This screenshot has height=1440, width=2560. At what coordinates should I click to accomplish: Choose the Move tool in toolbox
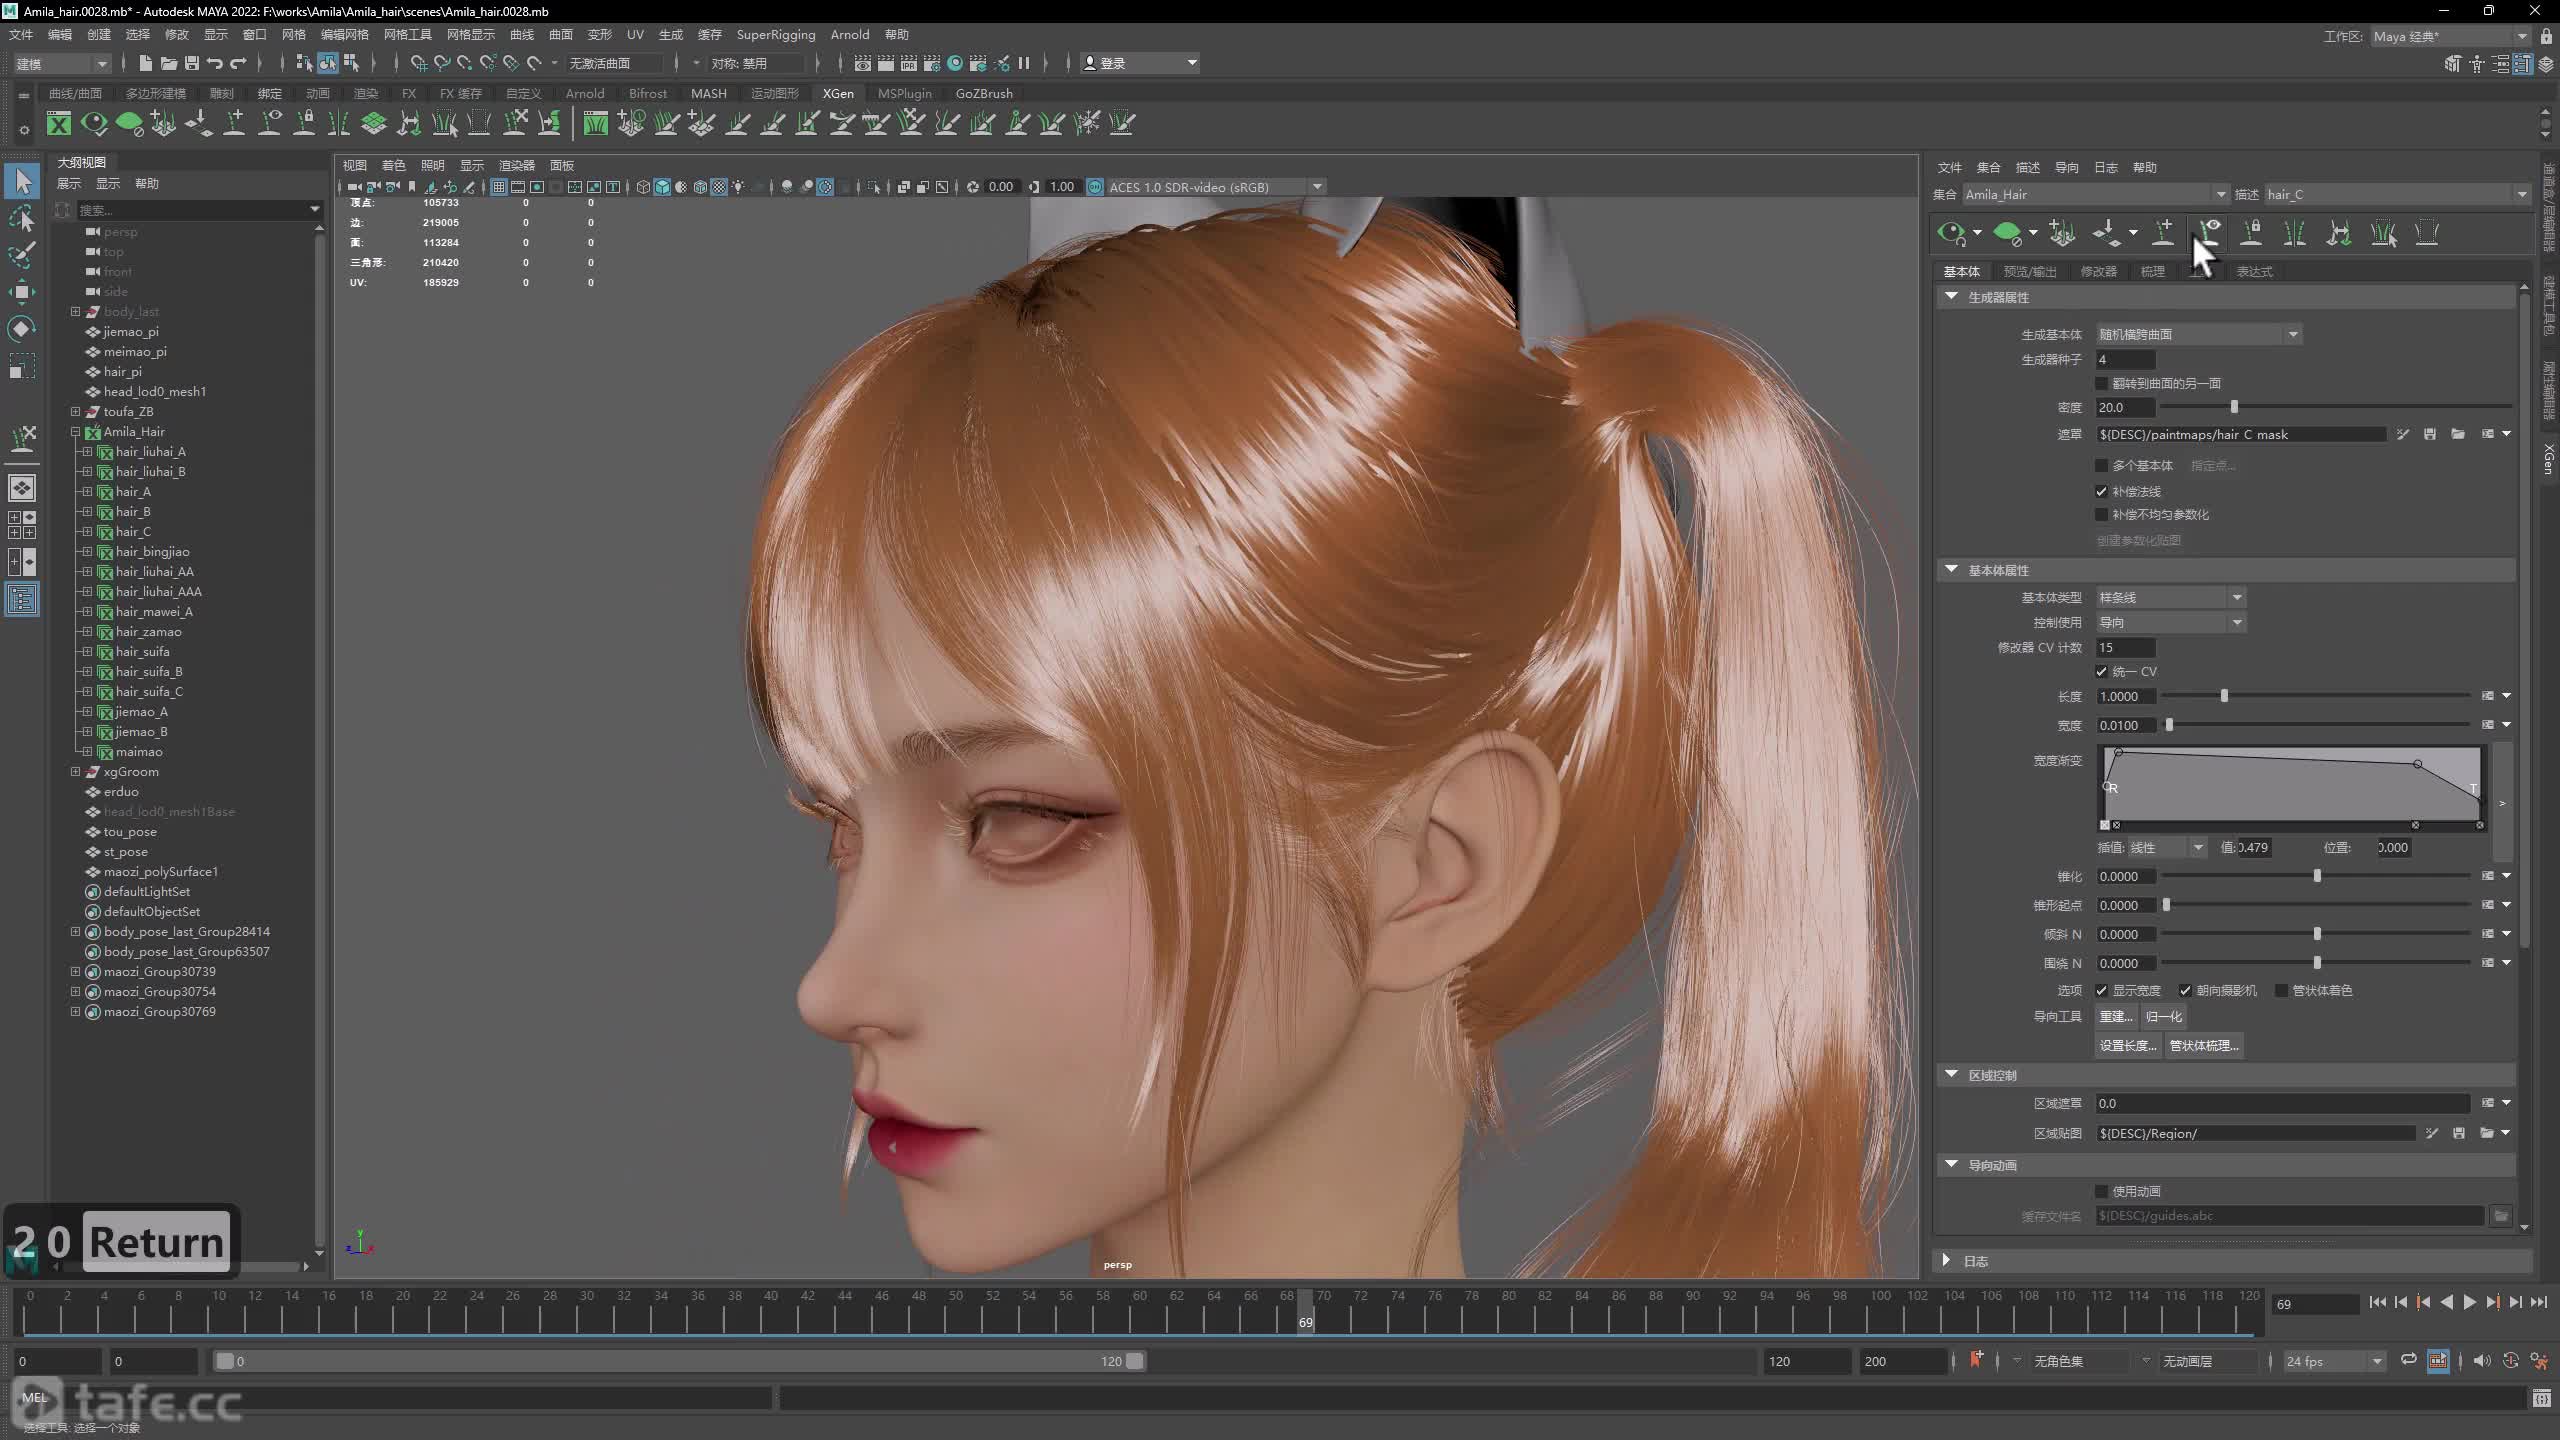(x=22, y=292)
